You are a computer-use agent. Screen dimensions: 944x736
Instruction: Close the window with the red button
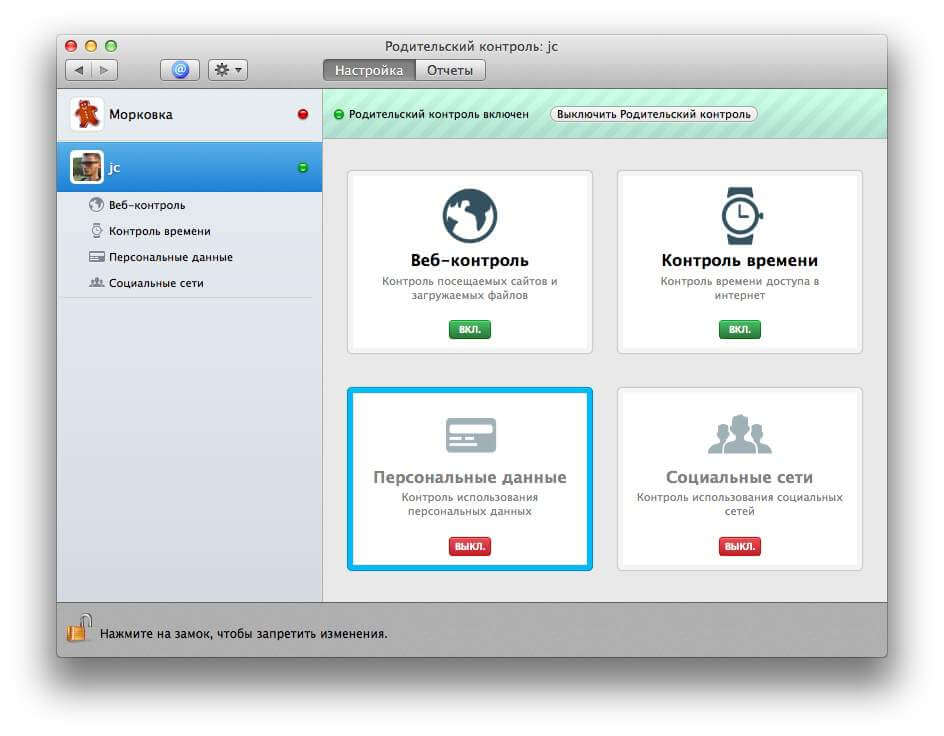coord(71,46)
